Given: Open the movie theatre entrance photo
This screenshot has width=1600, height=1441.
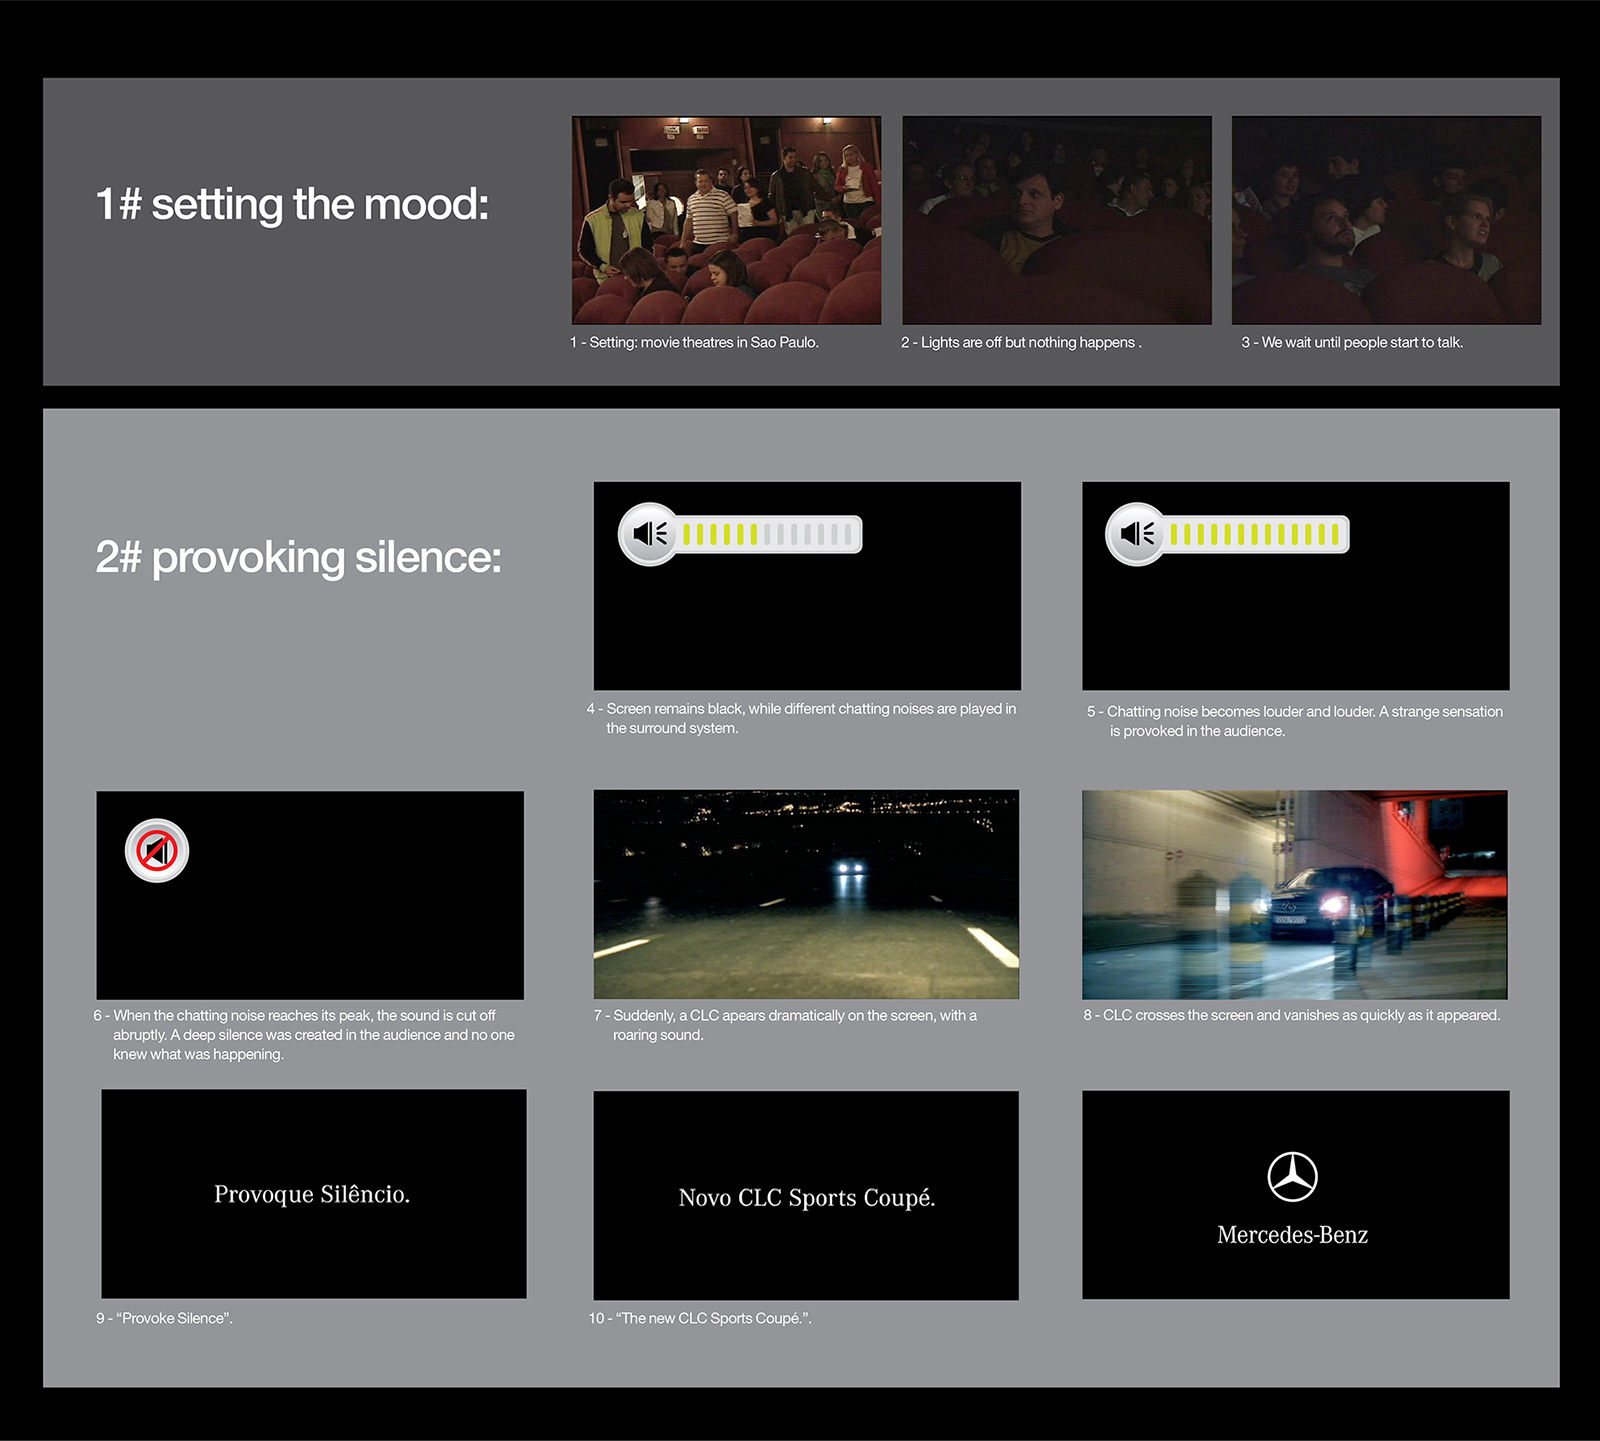Looking at the screenshot, I should pos(727,220).
